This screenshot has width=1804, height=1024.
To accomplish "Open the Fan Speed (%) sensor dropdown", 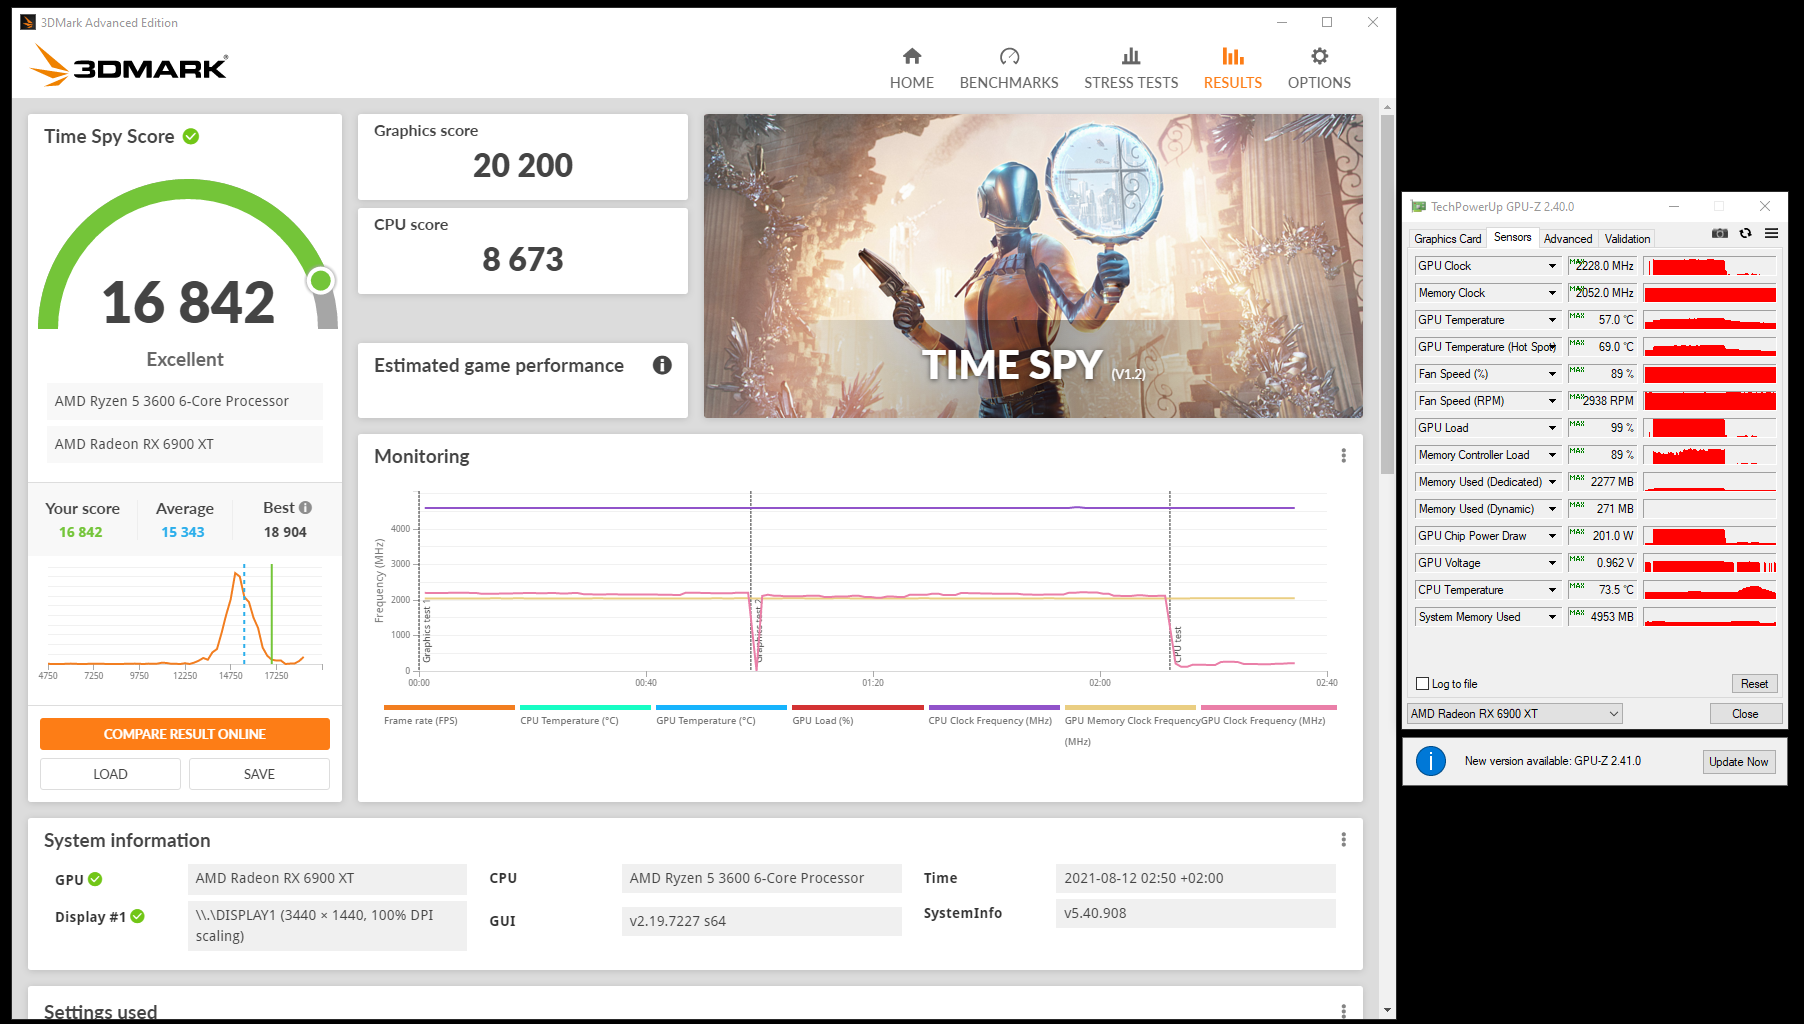I will [x=1552, y=374].
